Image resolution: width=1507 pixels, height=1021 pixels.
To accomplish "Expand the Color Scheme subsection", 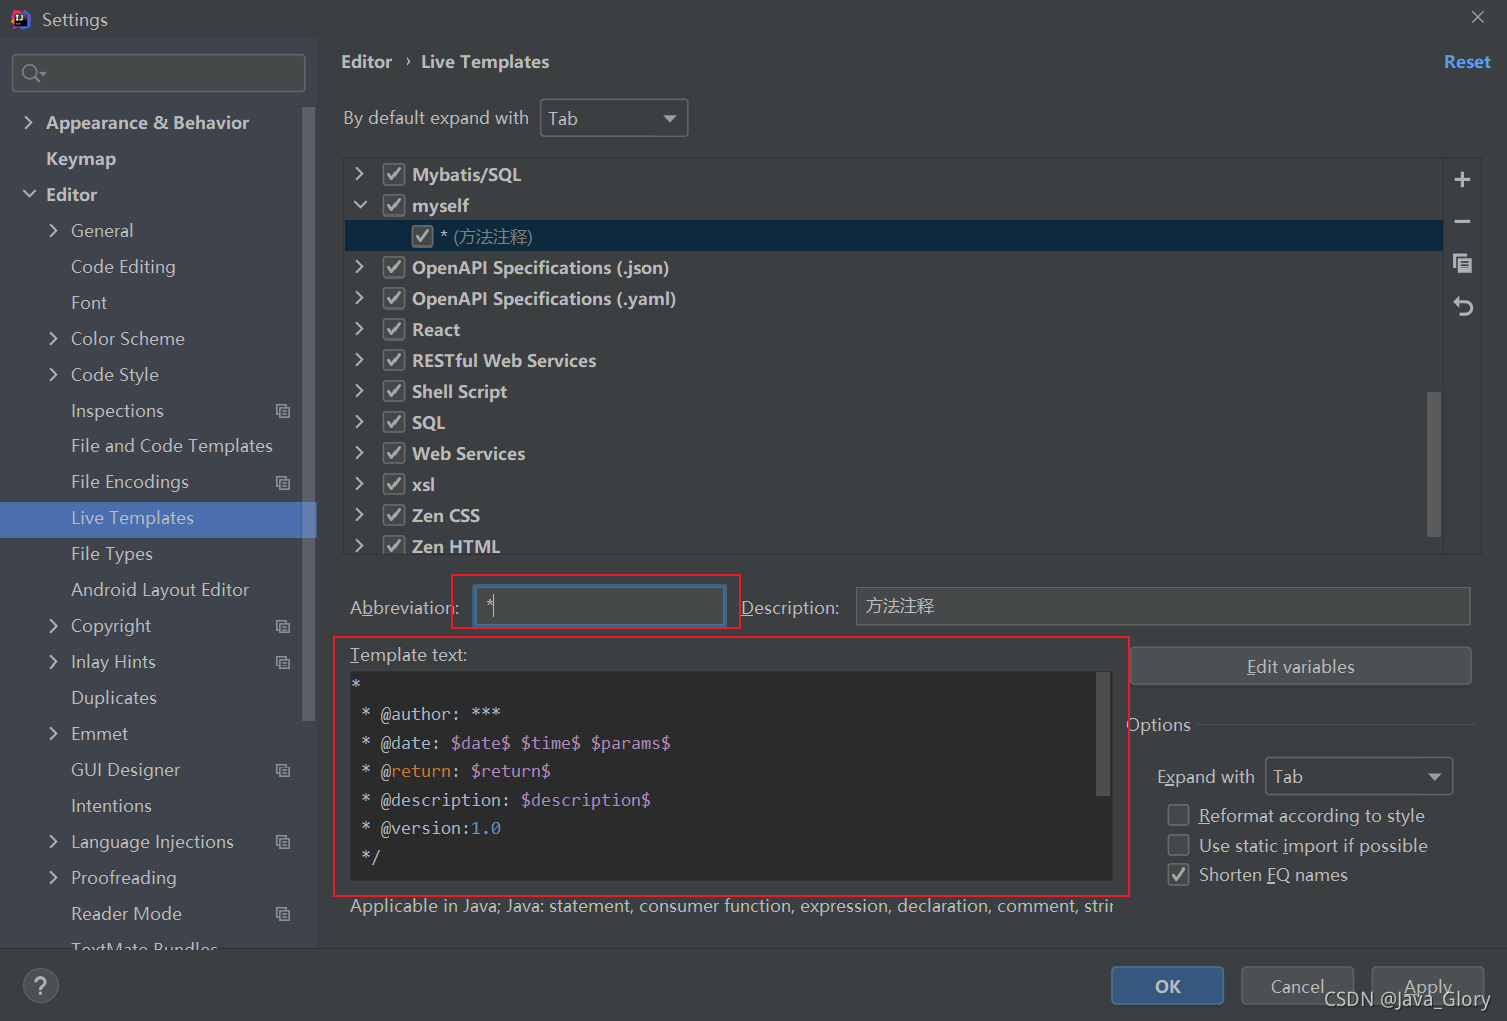I will 53,338.
